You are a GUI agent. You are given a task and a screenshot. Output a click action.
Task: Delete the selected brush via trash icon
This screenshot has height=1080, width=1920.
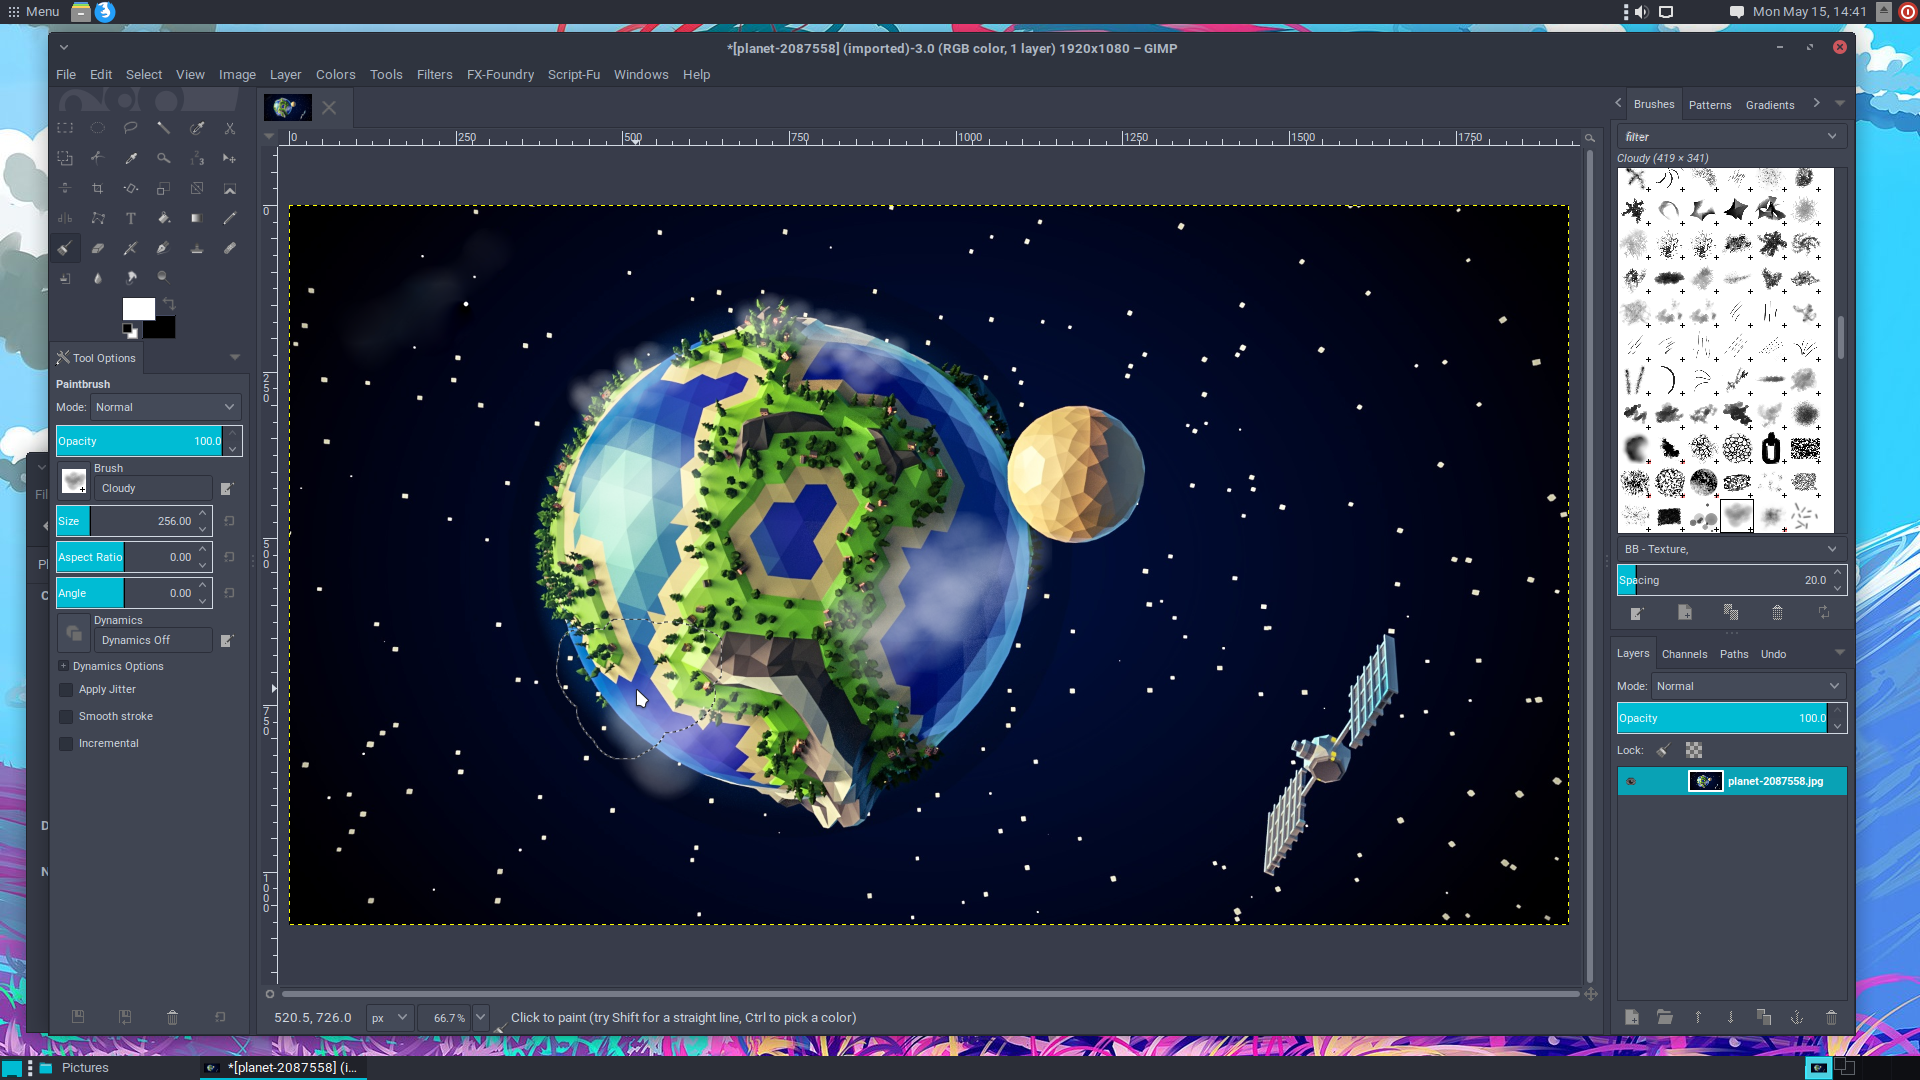[x=1777, y=613]
